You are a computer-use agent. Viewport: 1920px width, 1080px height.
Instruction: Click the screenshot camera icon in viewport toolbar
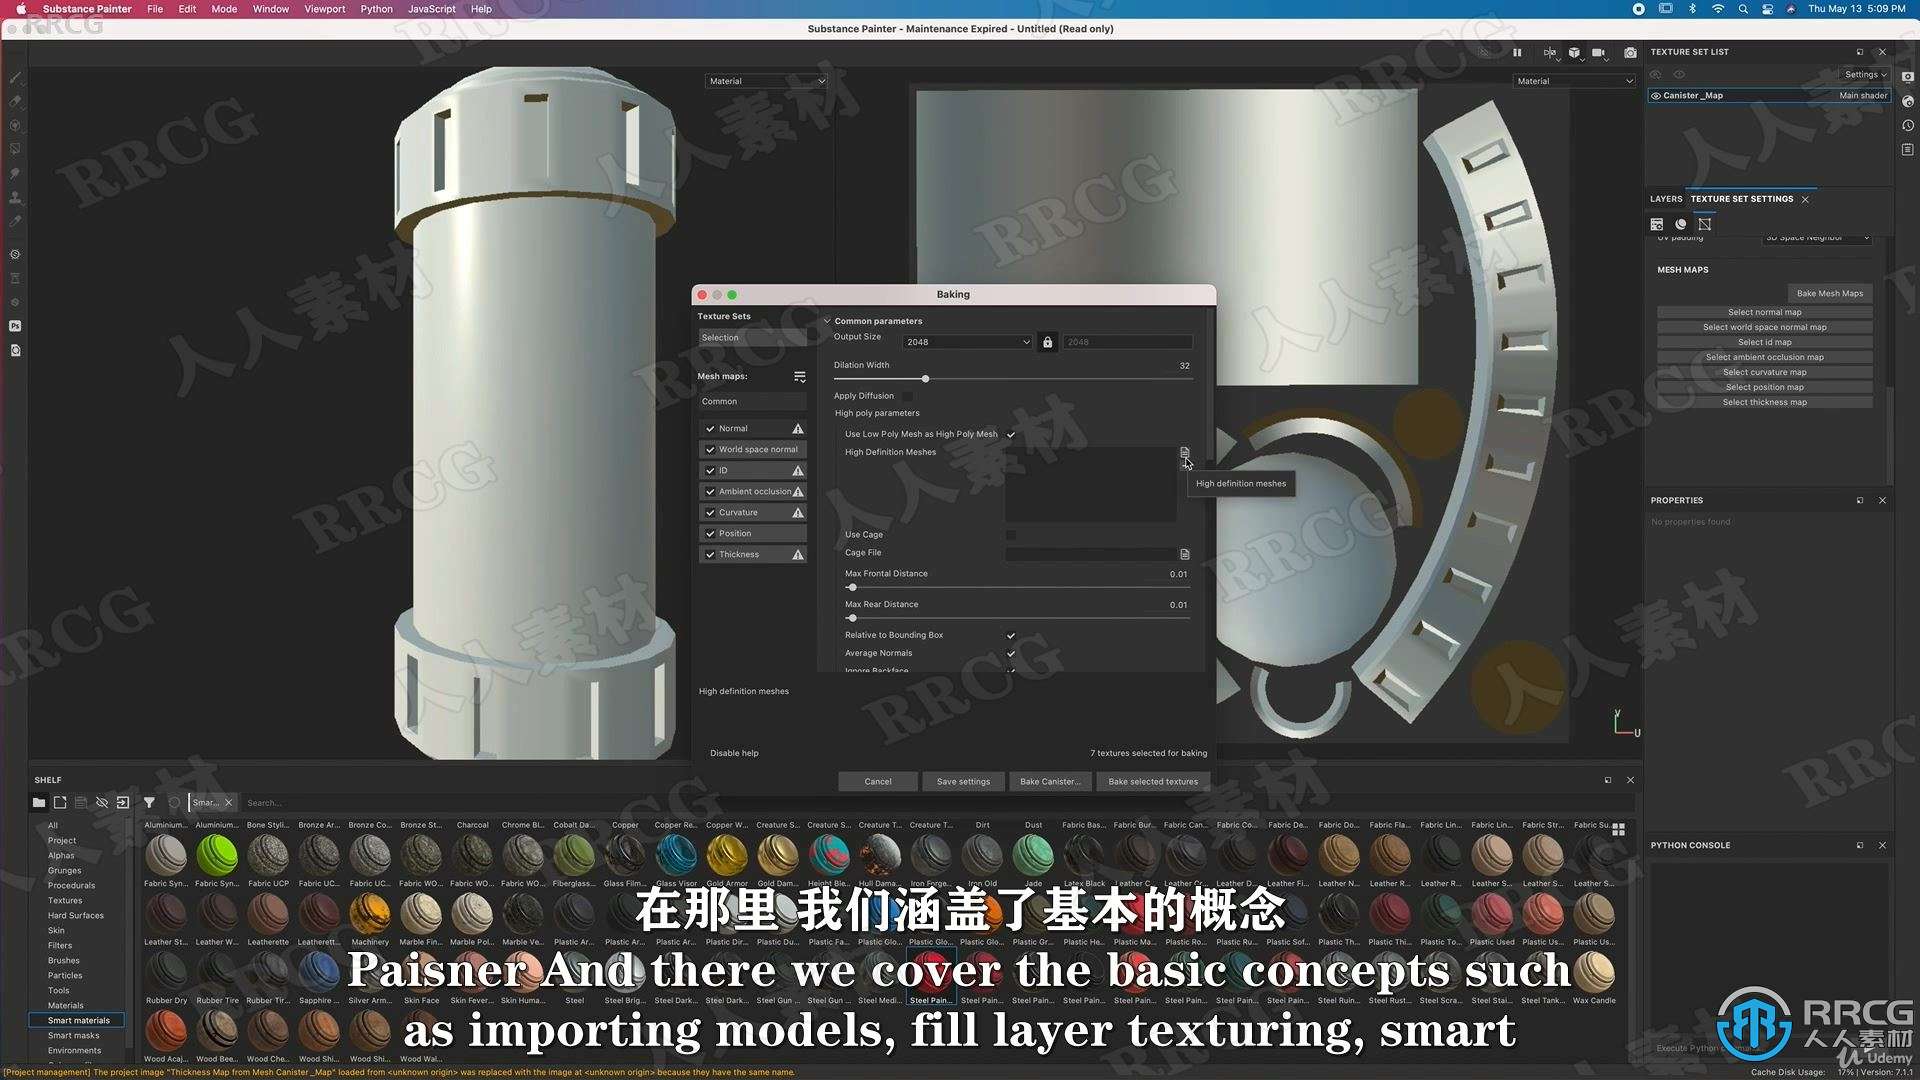[1630, 52]
